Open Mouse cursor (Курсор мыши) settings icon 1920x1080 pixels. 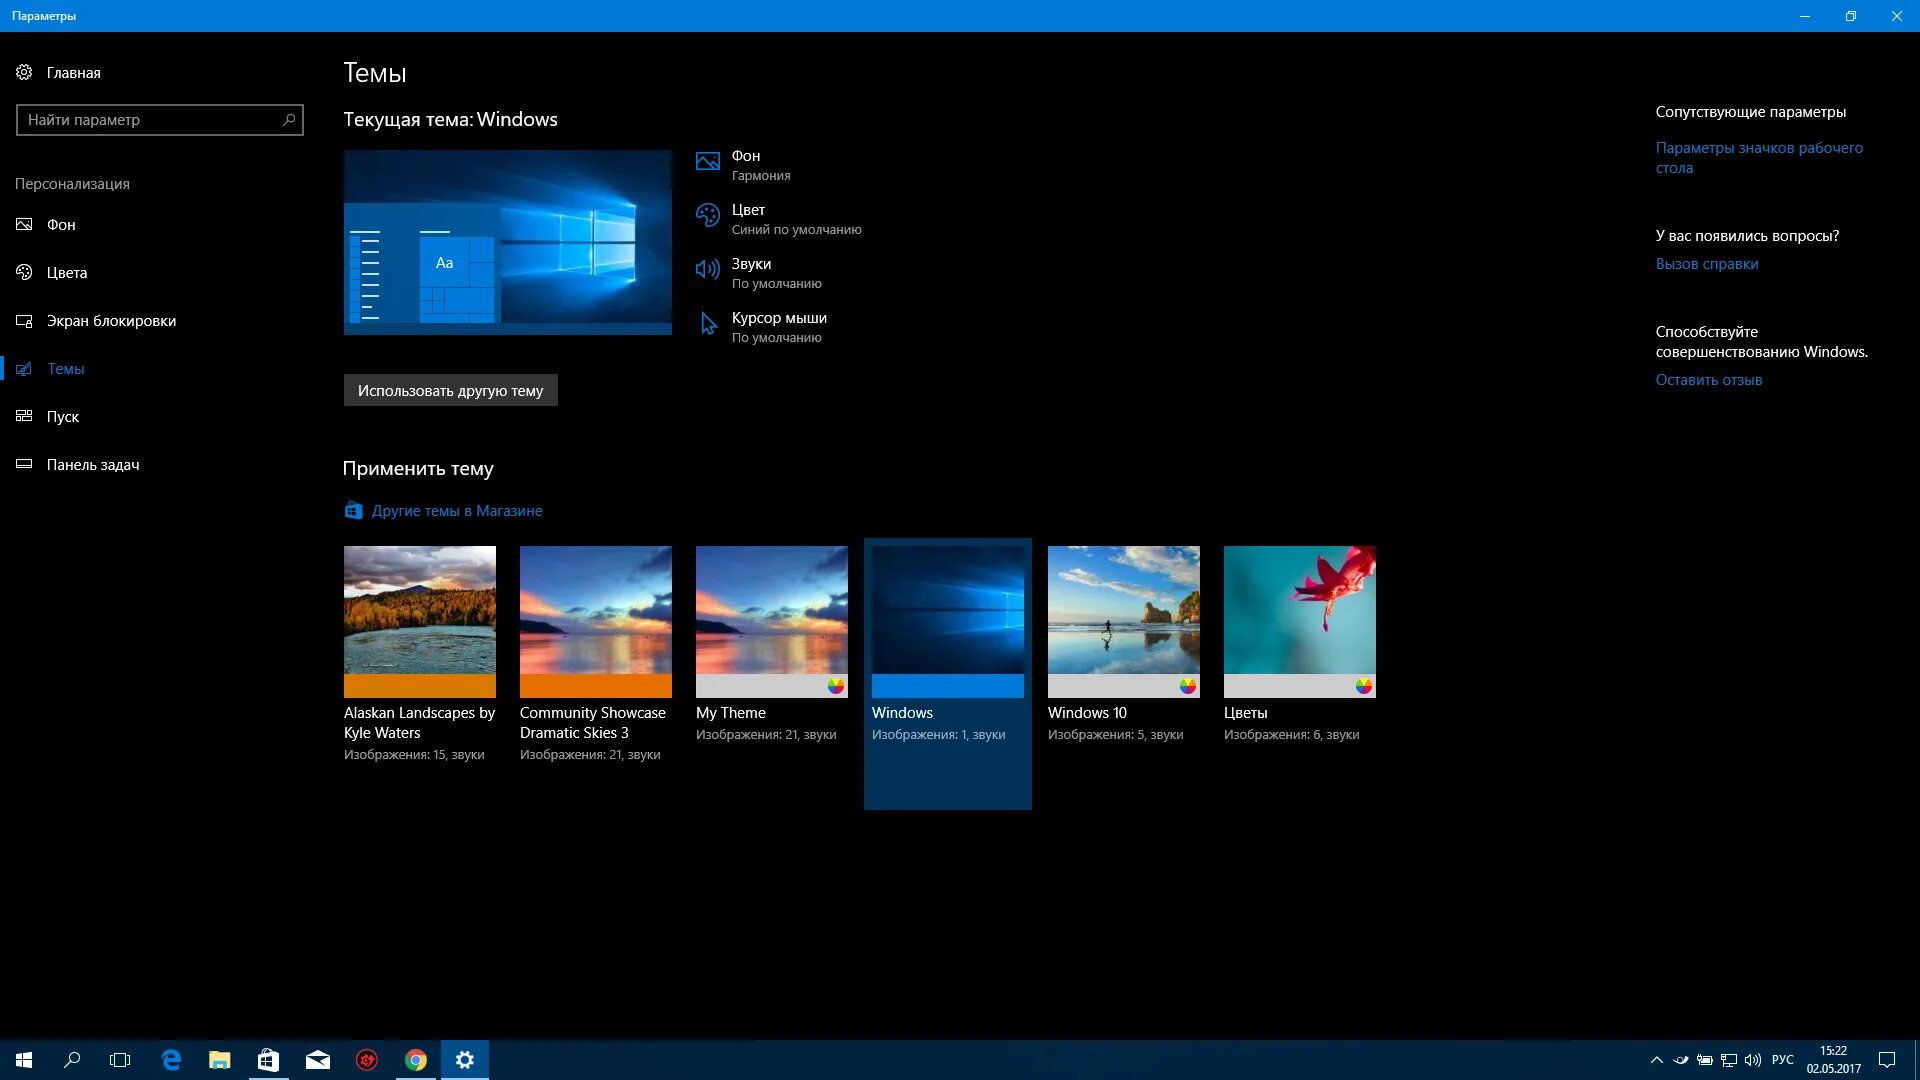click(x=708, y=324)
